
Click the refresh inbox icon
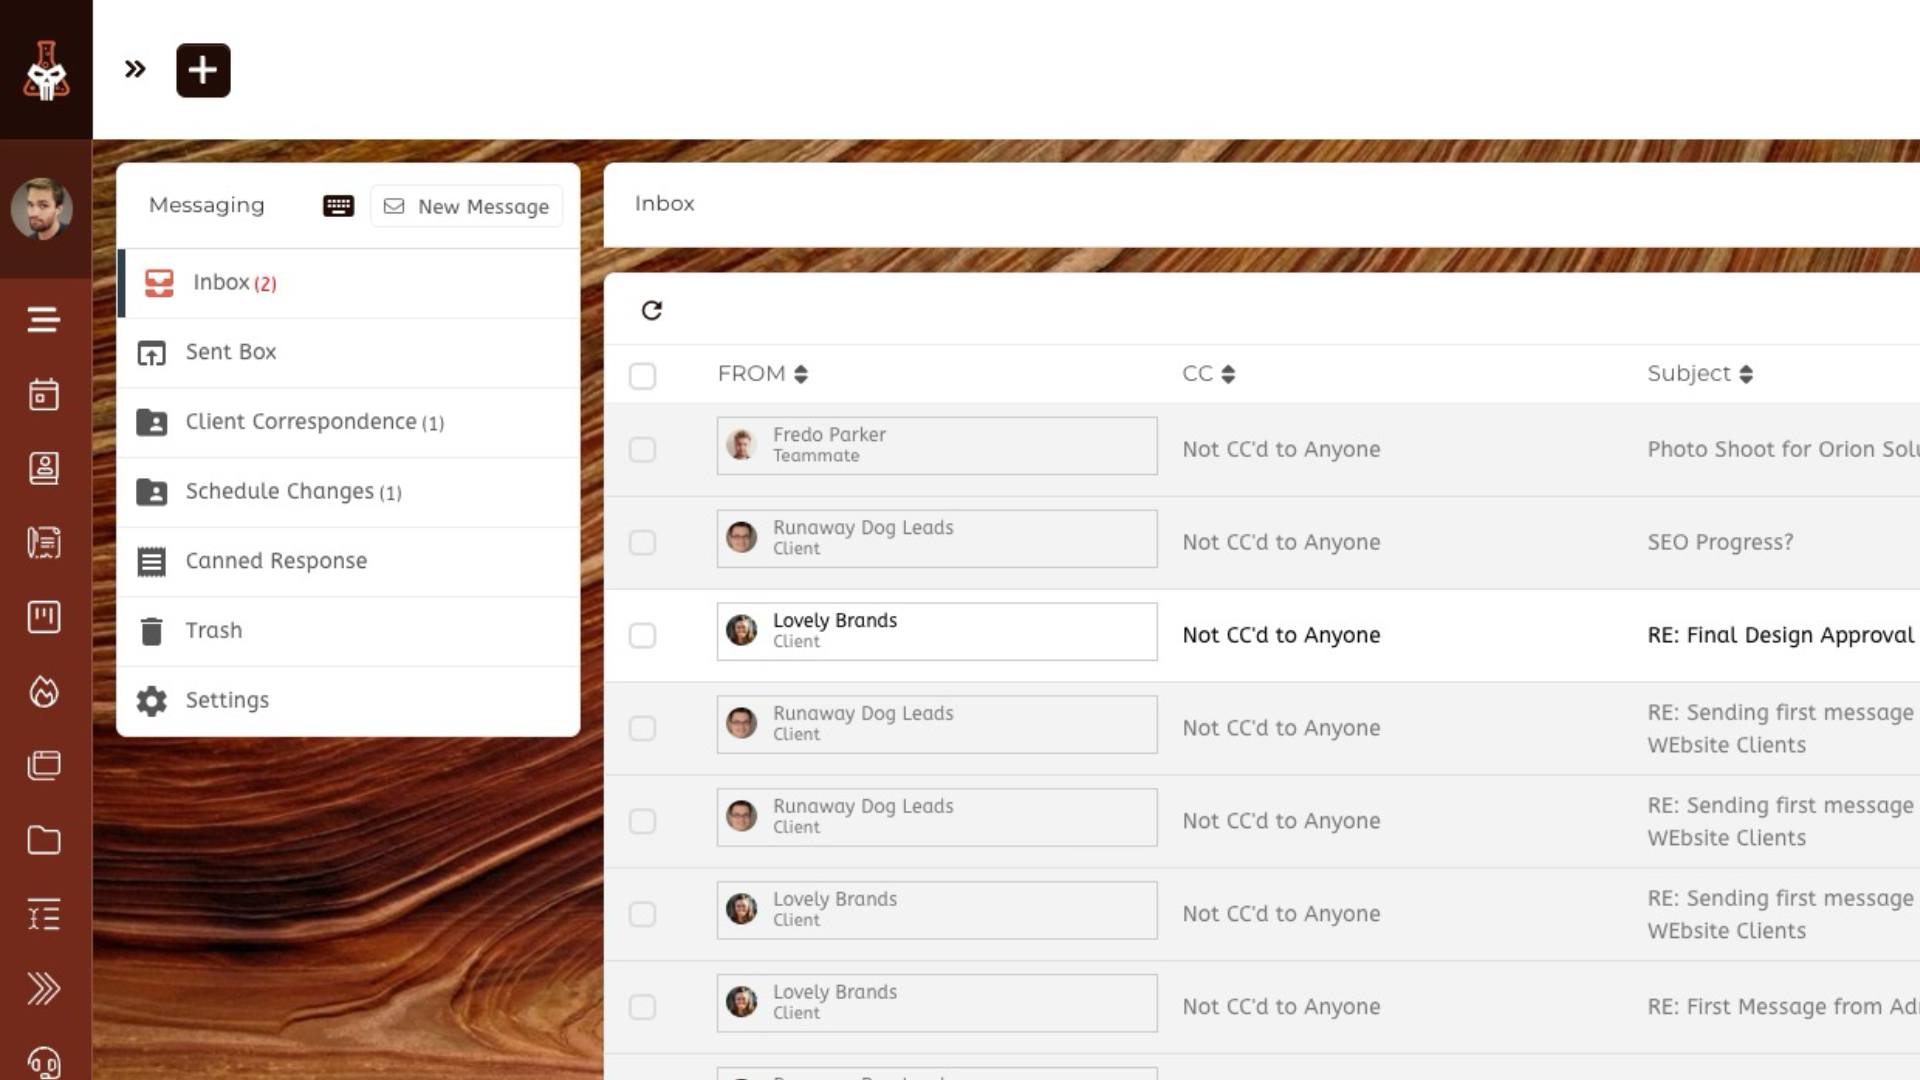[651, 310]
